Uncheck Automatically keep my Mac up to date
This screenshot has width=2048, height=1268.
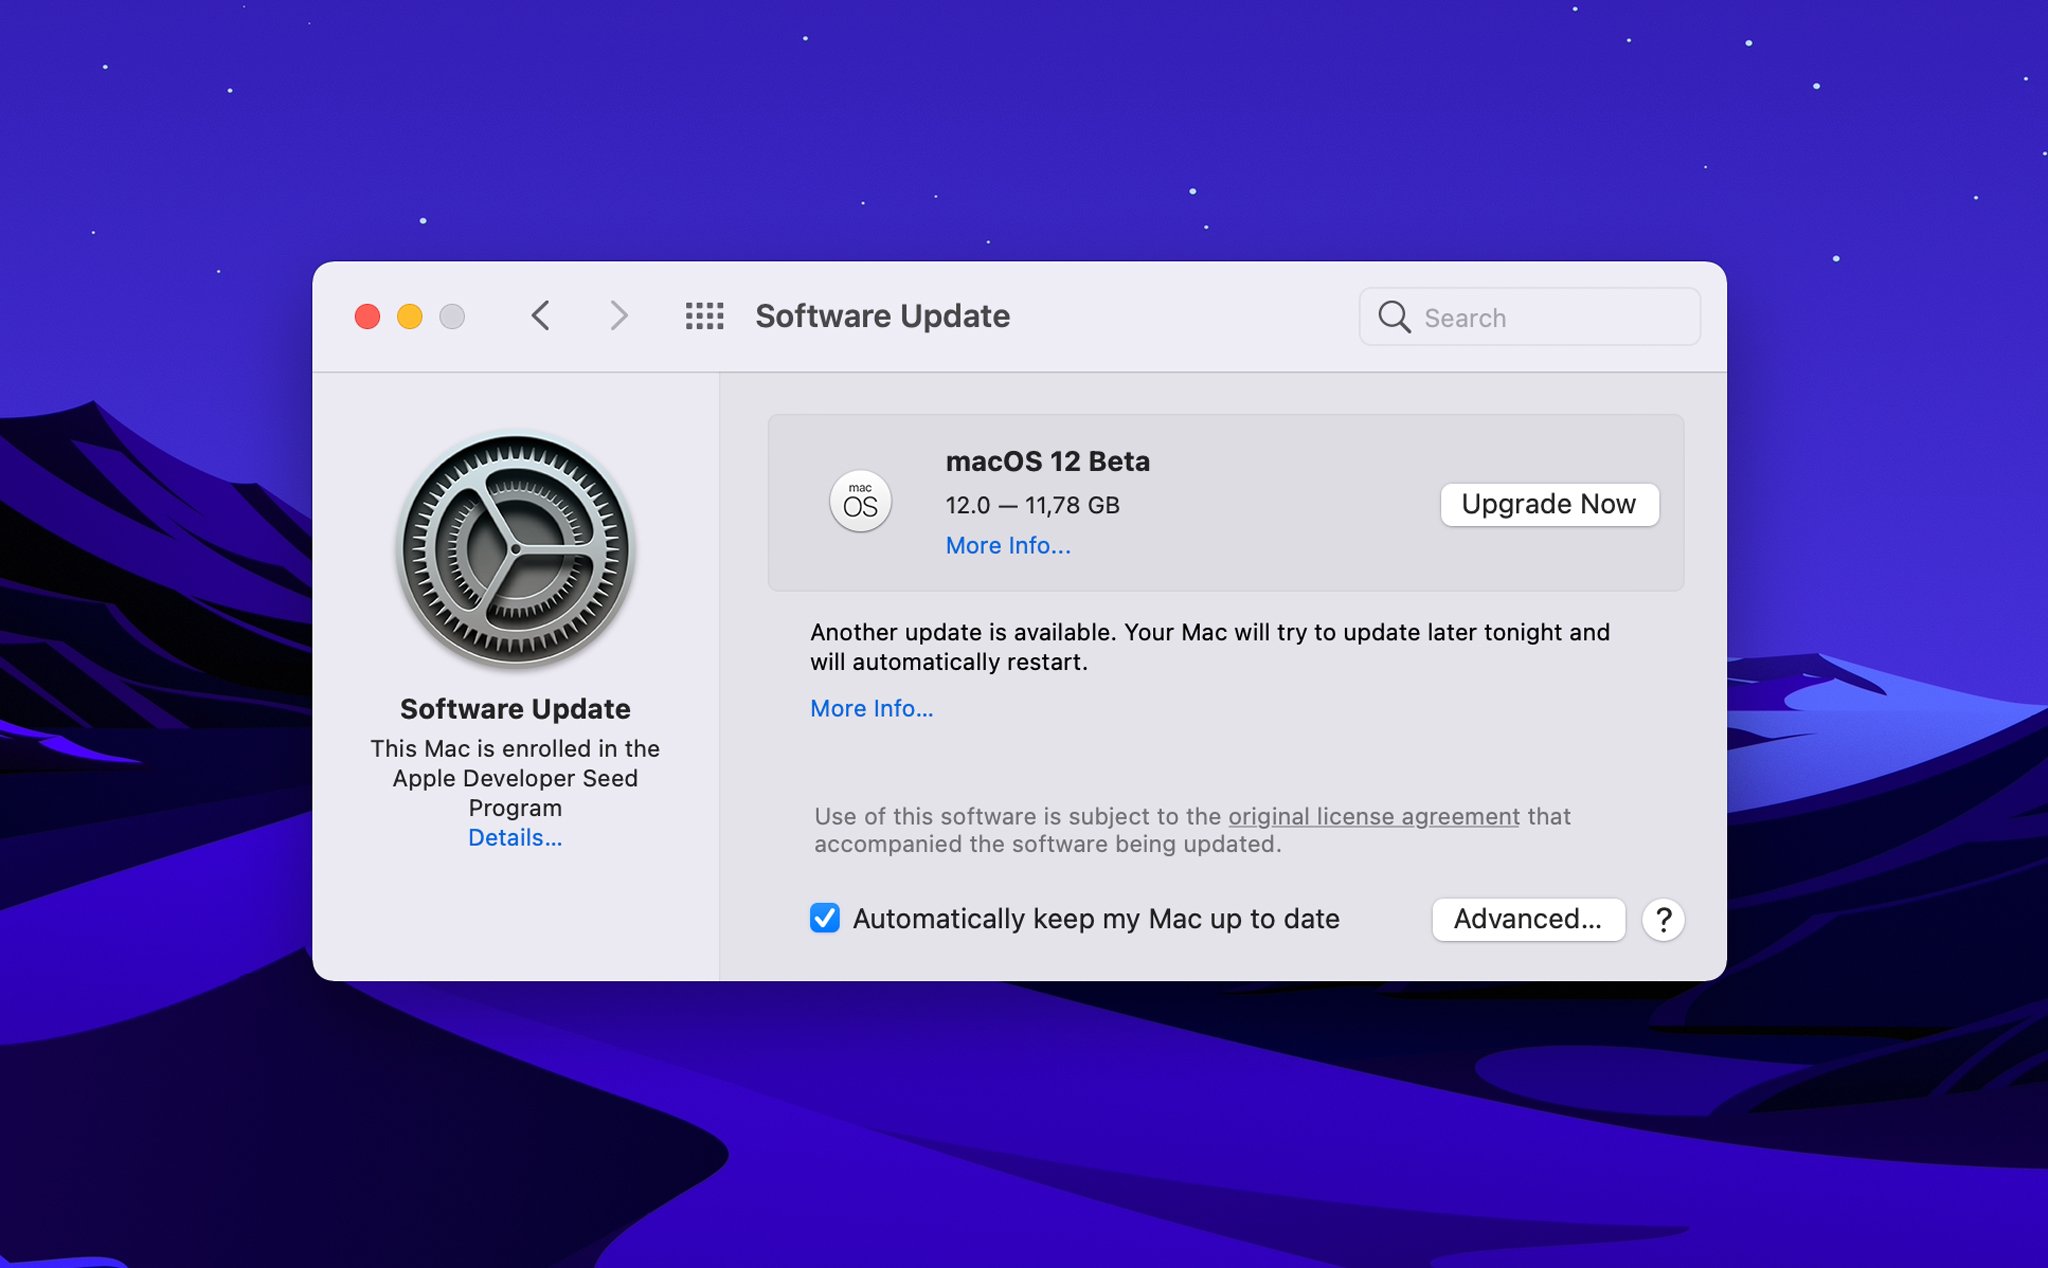click(x=823, y=918)
